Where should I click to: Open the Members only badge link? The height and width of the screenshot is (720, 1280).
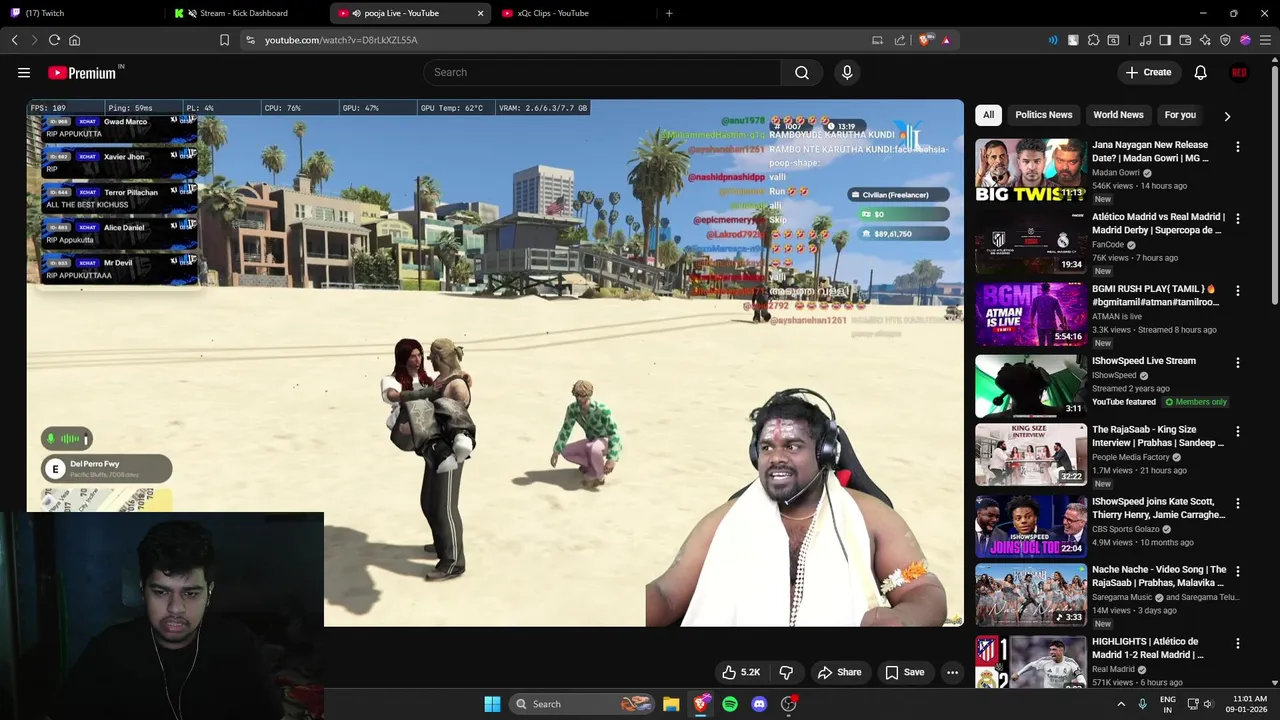[x=1196, y=402]
